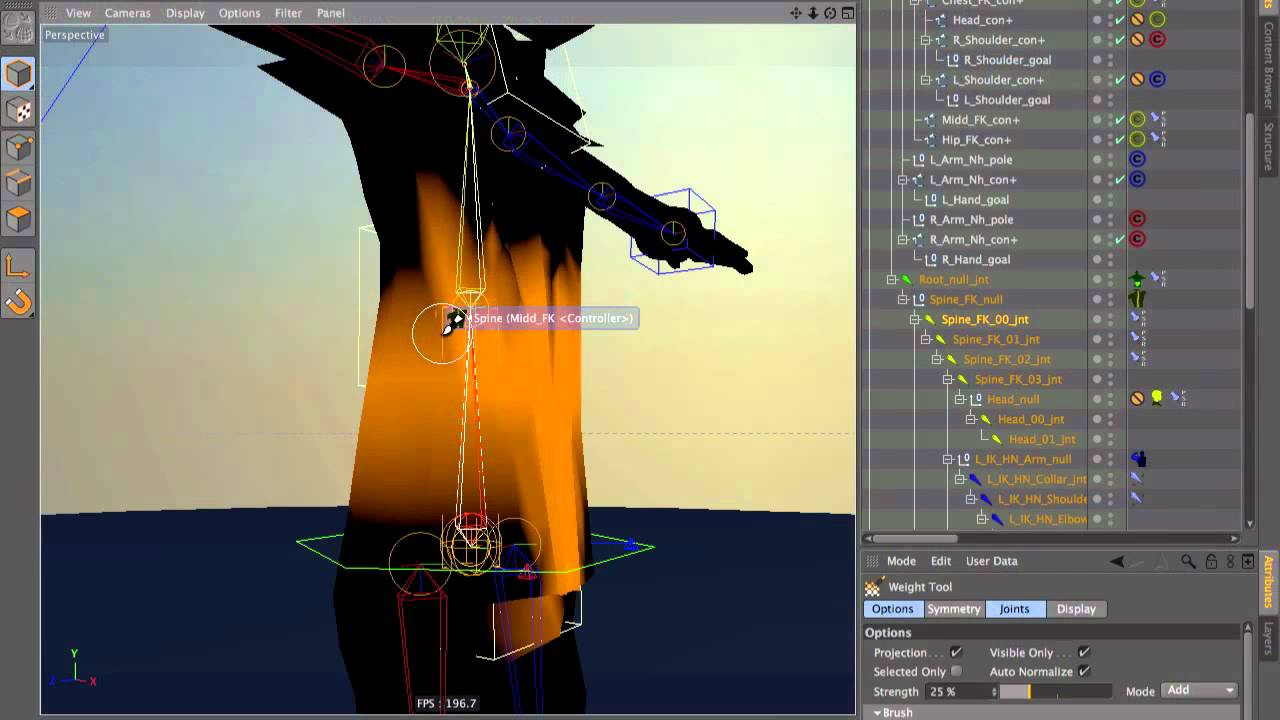This screenshot has width=1280, height=720.
Task: Switch to the Joints tab
Action: click(1014, 609)
